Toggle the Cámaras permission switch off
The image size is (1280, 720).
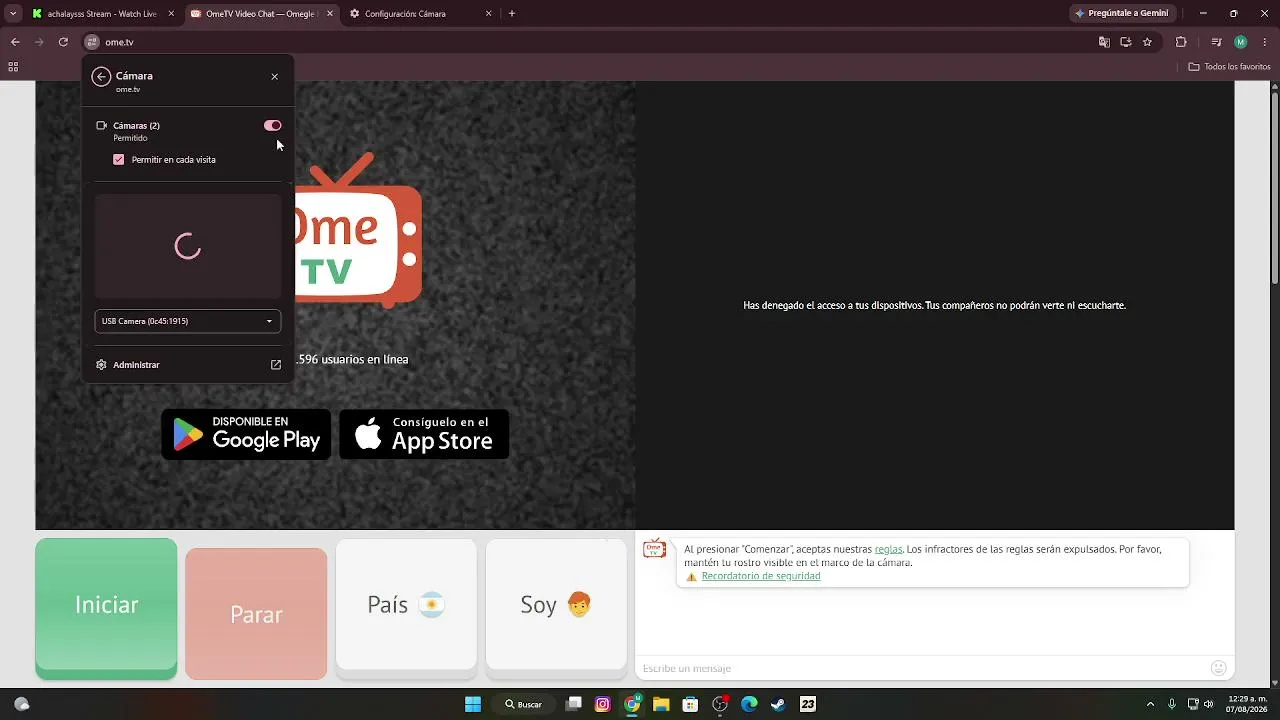coord(273,125)
